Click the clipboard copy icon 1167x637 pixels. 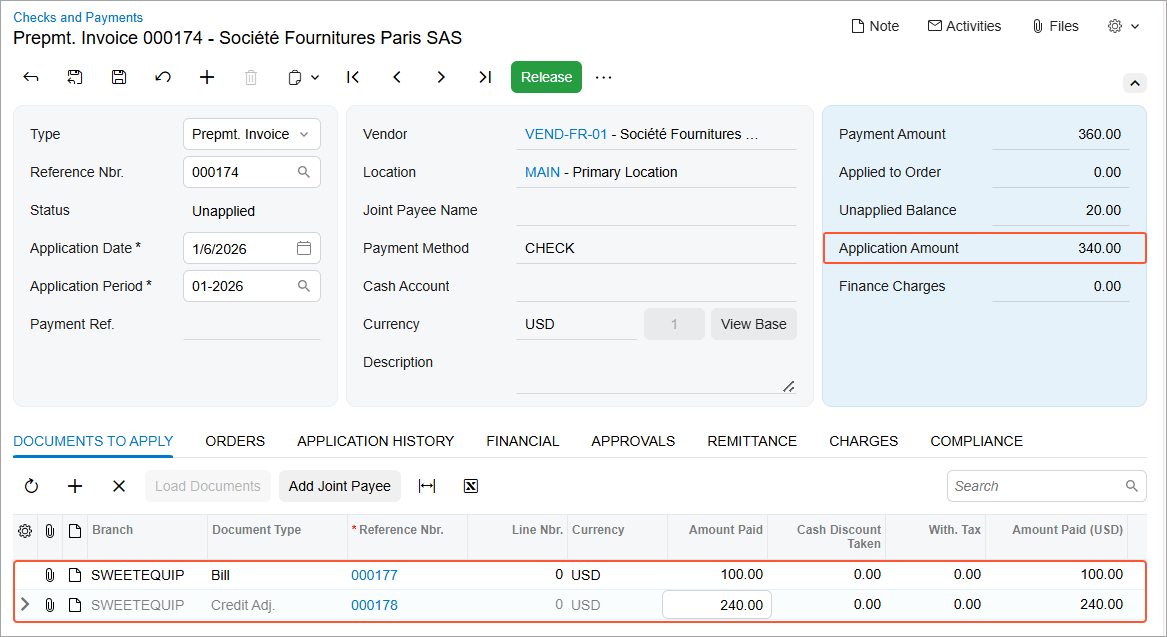pyautogui.click(x=295, y=77)
